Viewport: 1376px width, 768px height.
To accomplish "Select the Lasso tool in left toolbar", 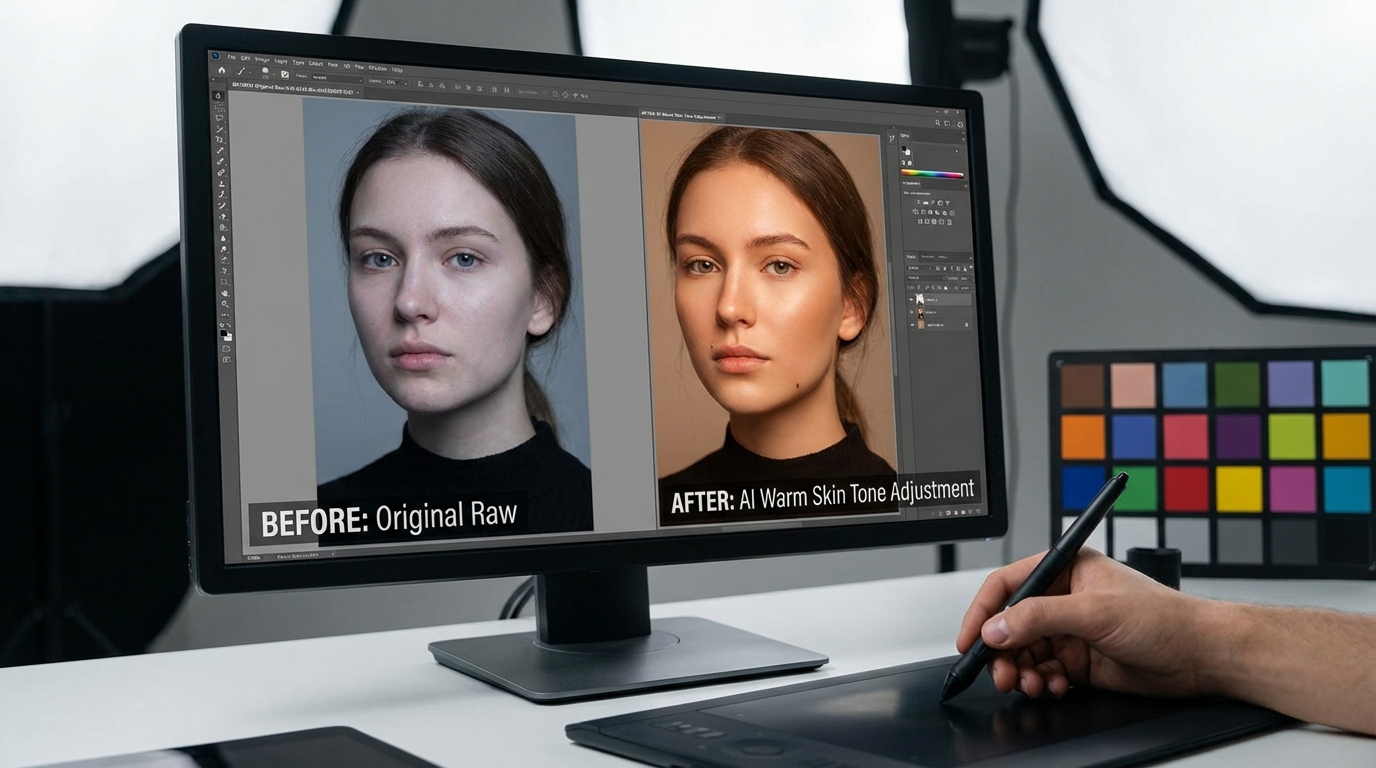I will pyautogui.click(x=220, y=117).
